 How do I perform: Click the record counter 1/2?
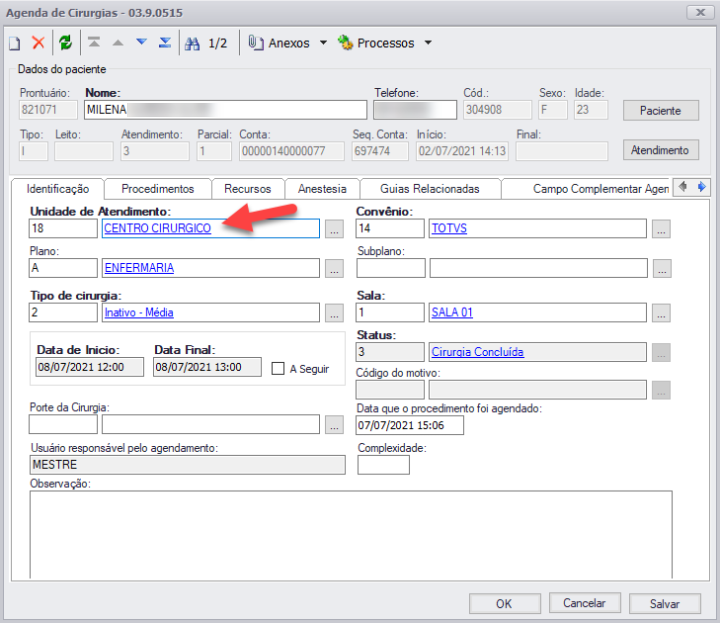218,44
